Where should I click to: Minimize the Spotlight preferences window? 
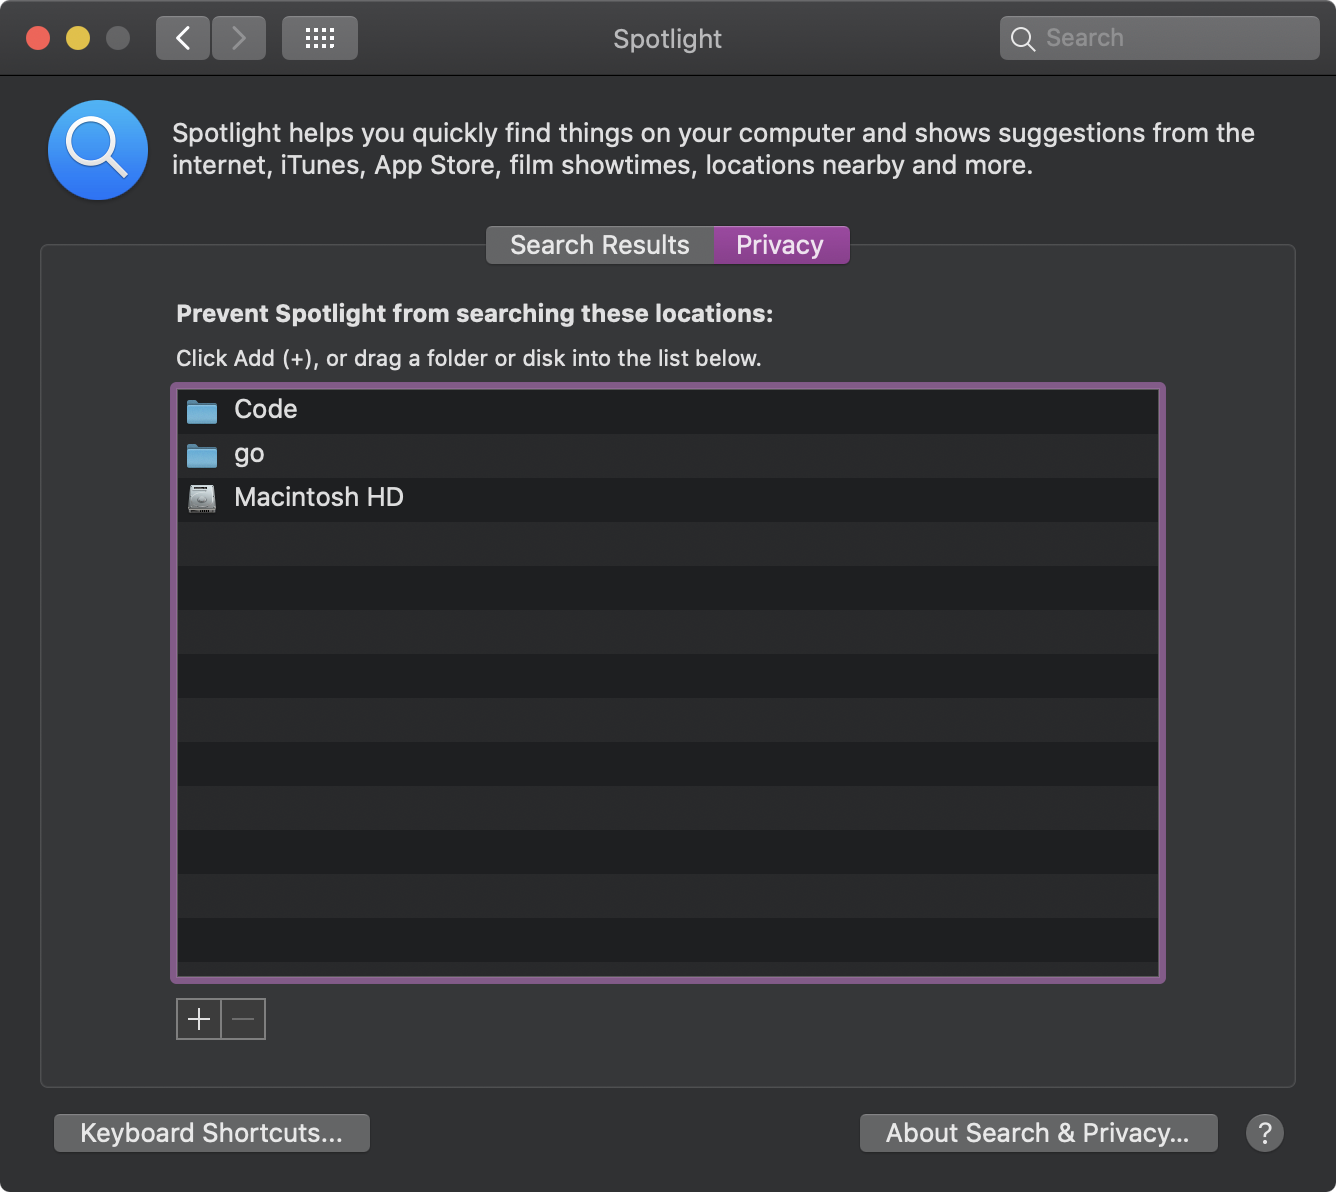coord(78,38)
